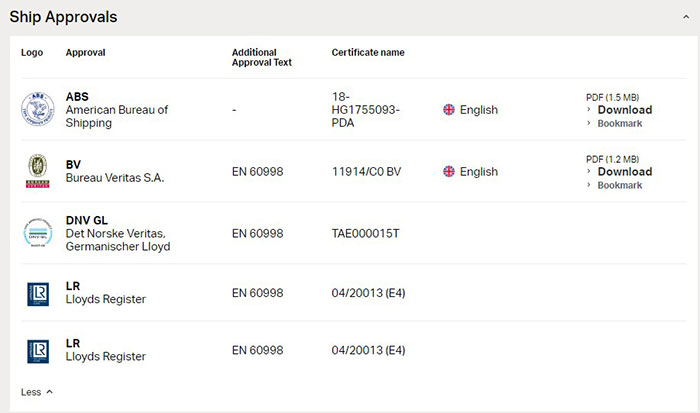Bookmark the ABS certificate

click(x=620, y=124)
